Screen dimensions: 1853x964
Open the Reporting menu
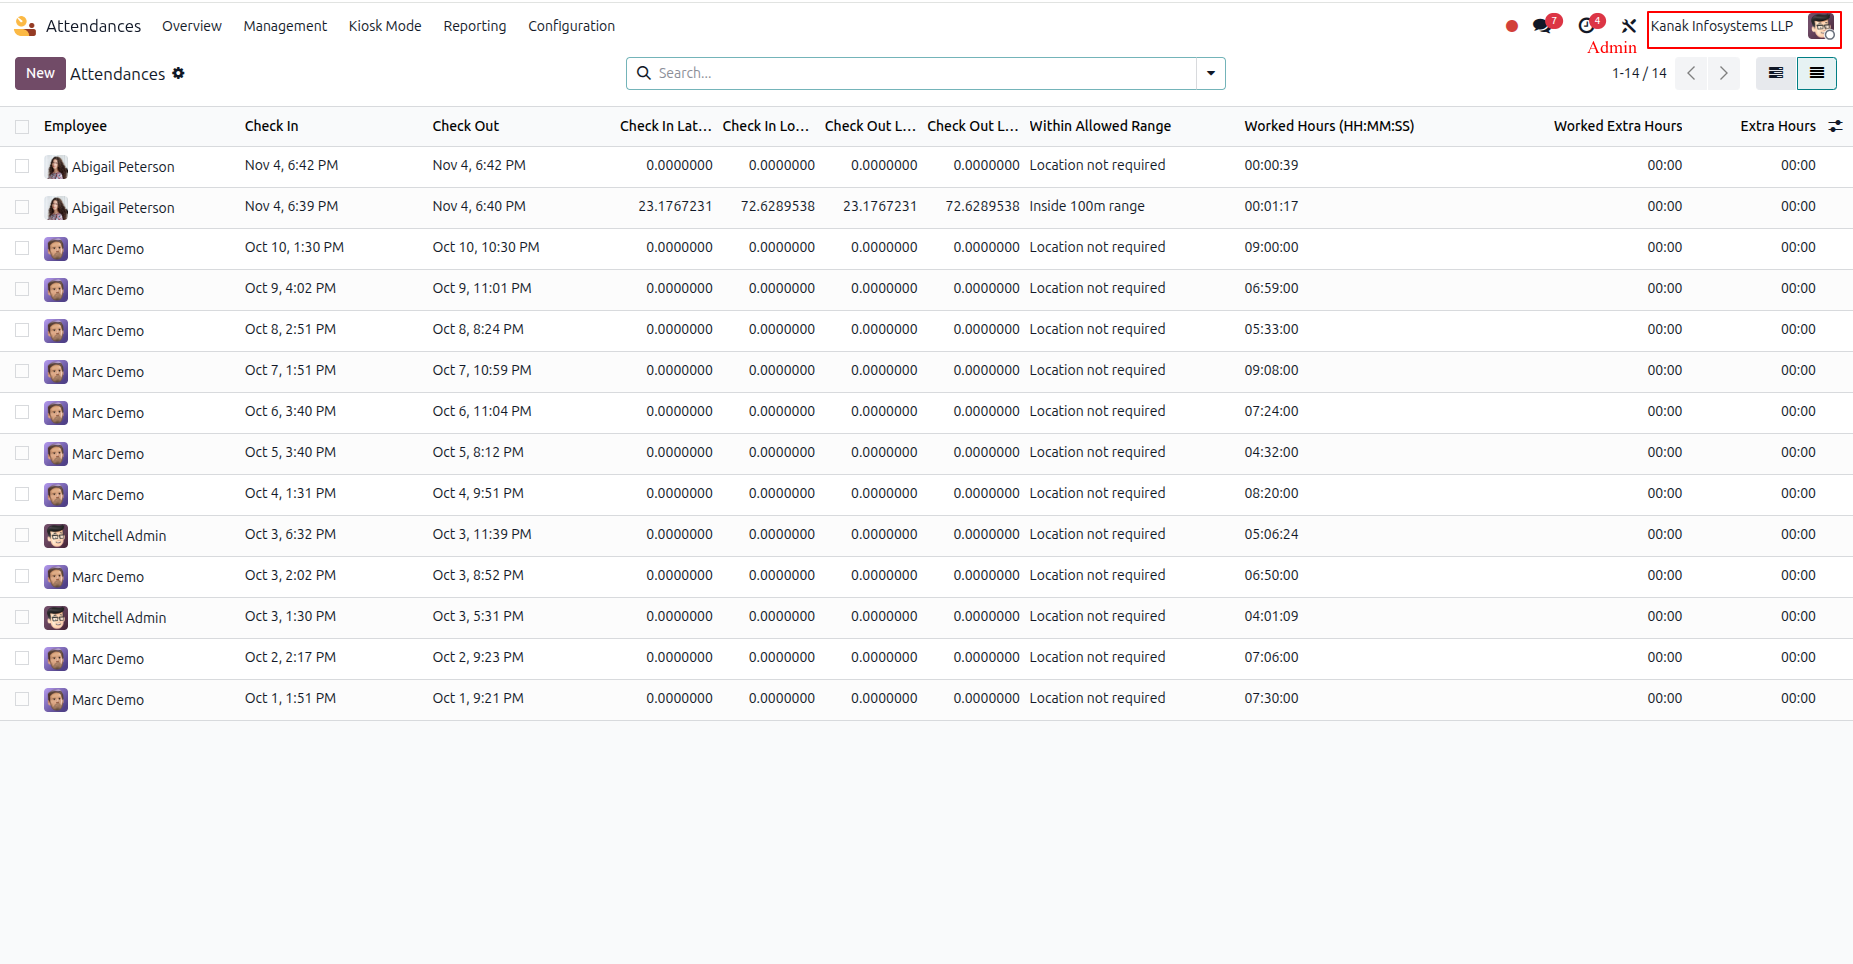point(475,26)
